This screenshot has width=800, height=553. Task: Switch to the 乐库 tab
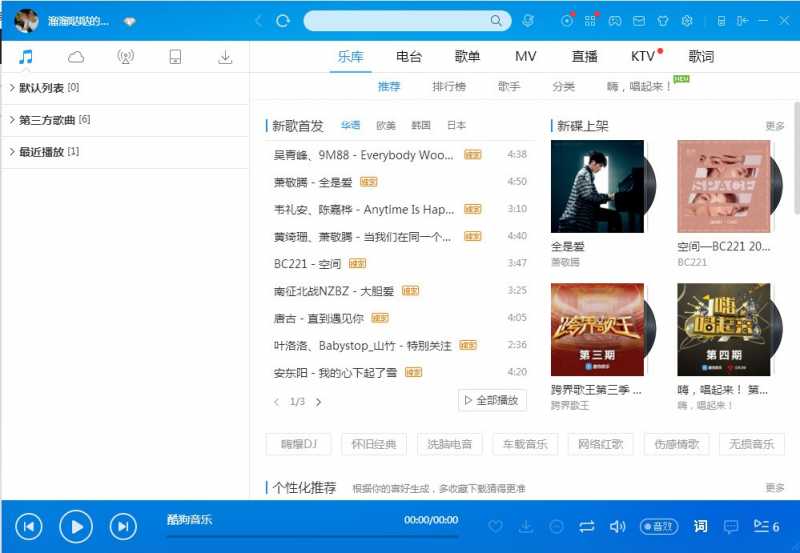pyautogui.click(x=350, y=56)
